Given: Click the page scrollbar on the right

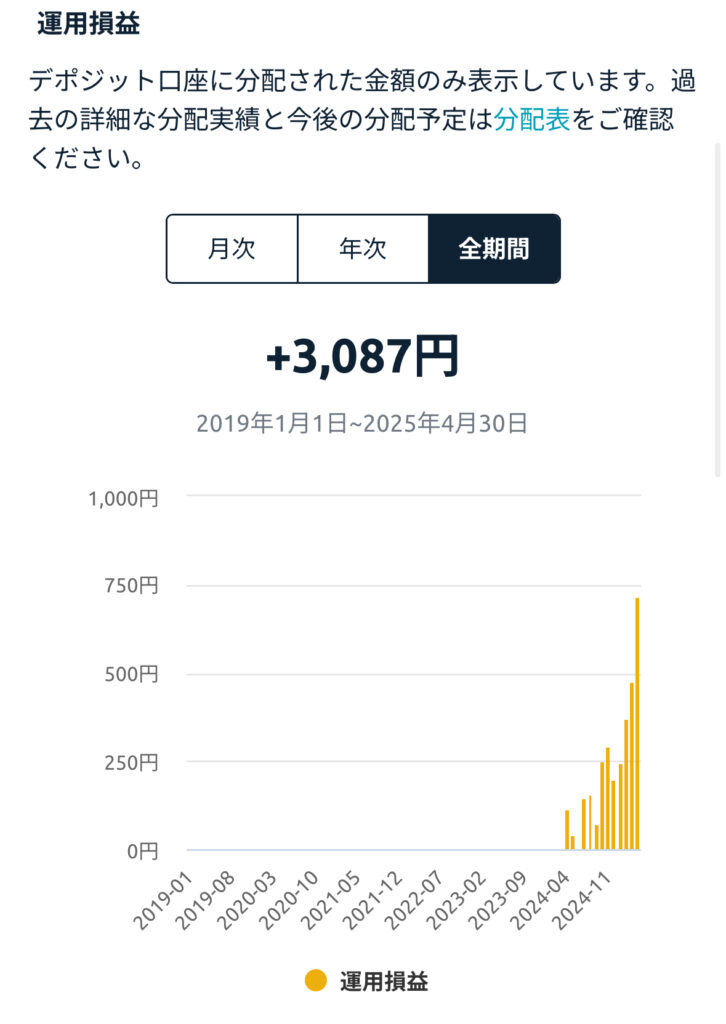Looking at the screenshot, I should click(719, 310).
